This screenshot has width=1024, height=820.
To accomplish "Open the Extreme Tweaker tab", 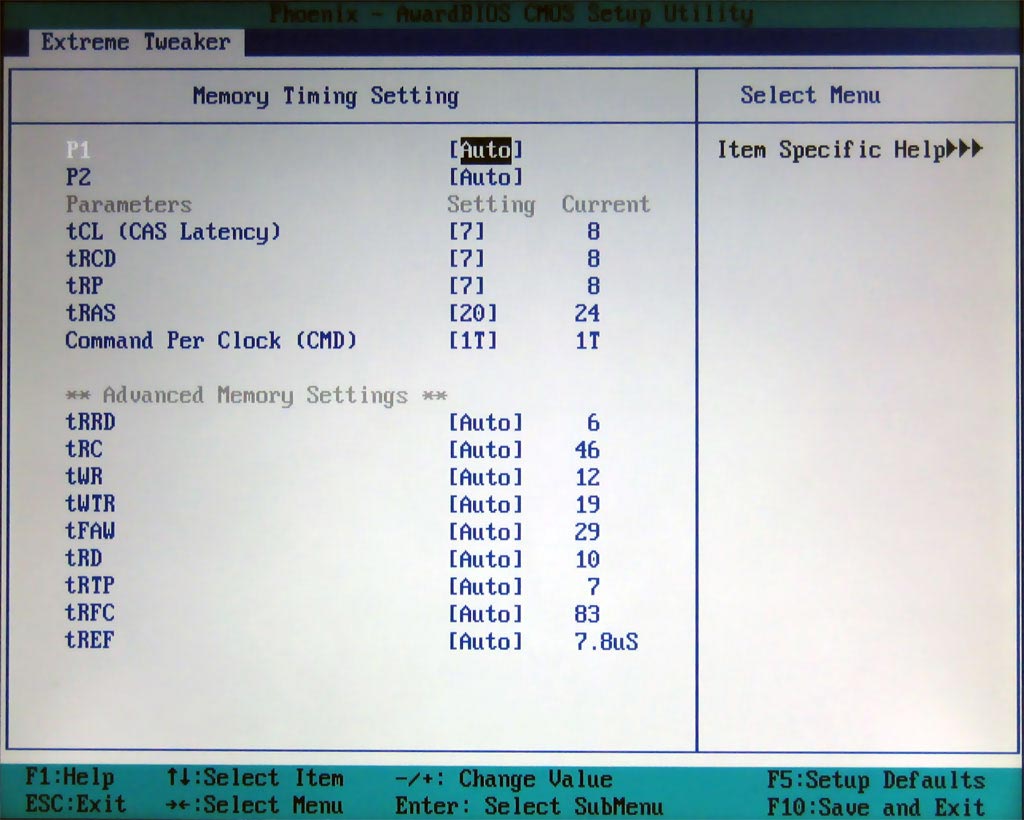I will click(136, 42).
